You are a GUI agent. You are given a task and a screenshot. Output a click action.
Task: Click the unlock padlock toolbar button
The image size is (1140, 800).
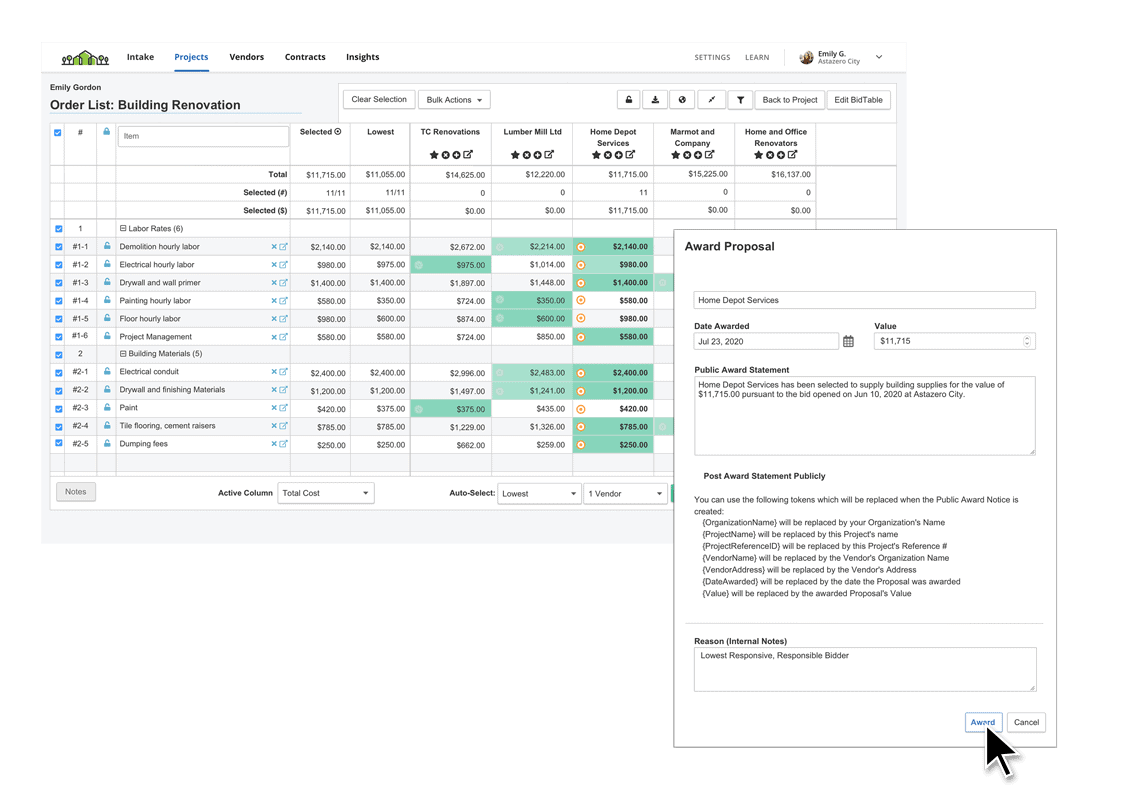(628, 100)
